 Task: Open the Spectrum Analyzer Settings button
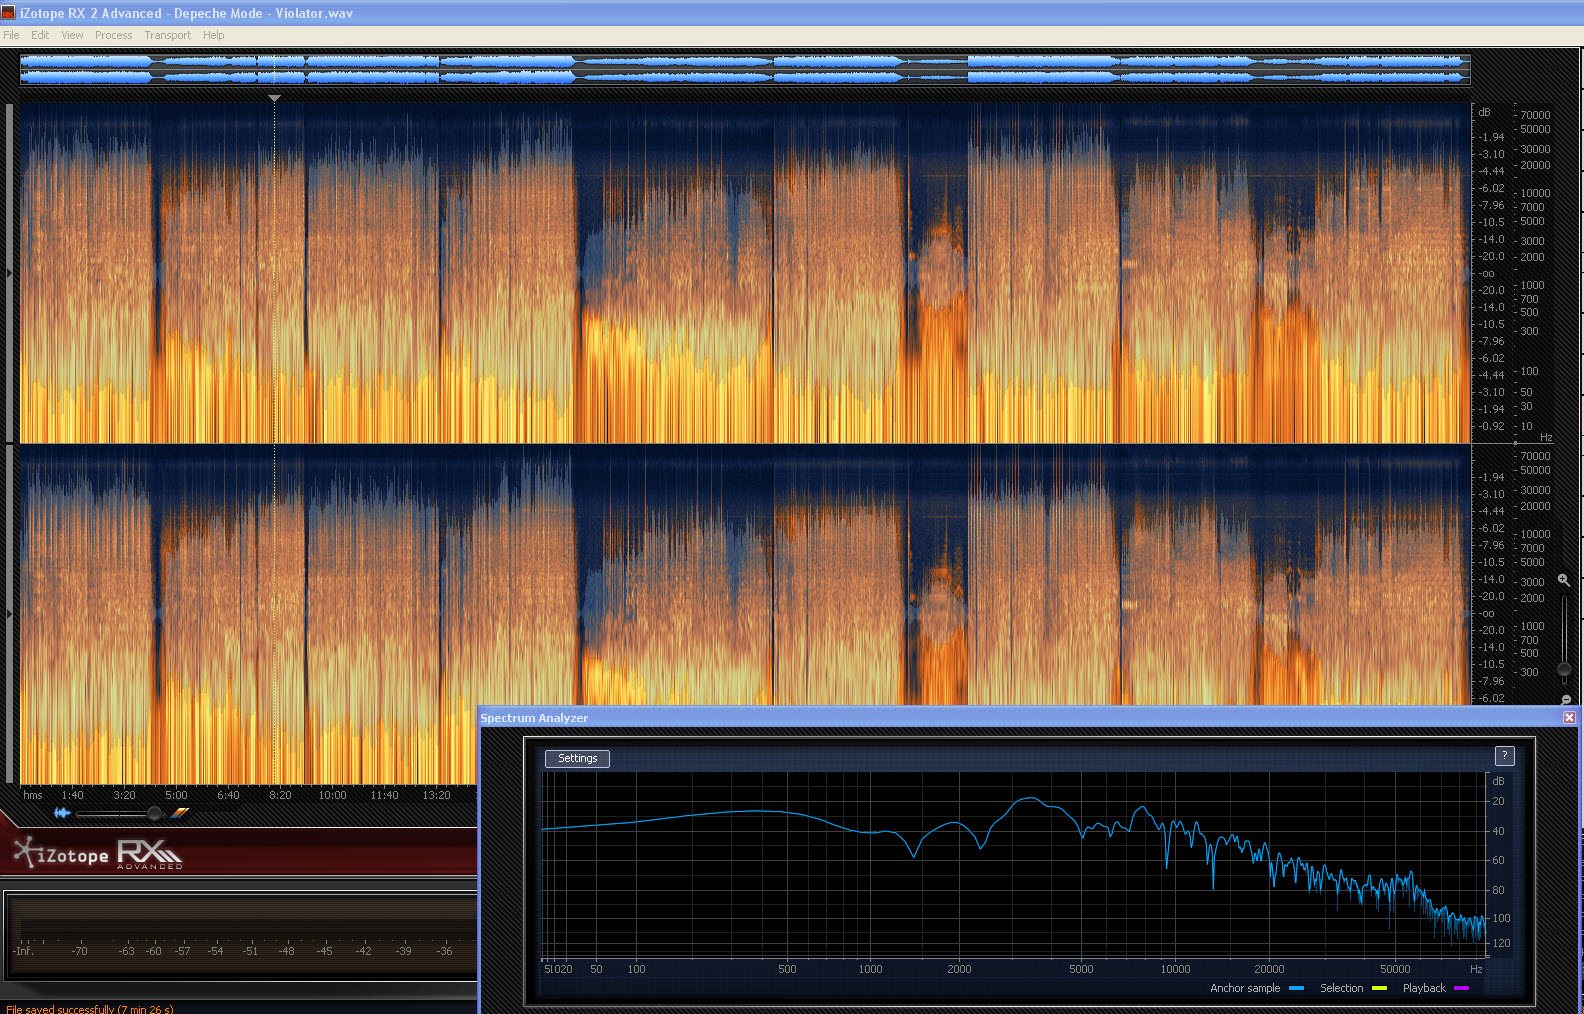[577, 758]
